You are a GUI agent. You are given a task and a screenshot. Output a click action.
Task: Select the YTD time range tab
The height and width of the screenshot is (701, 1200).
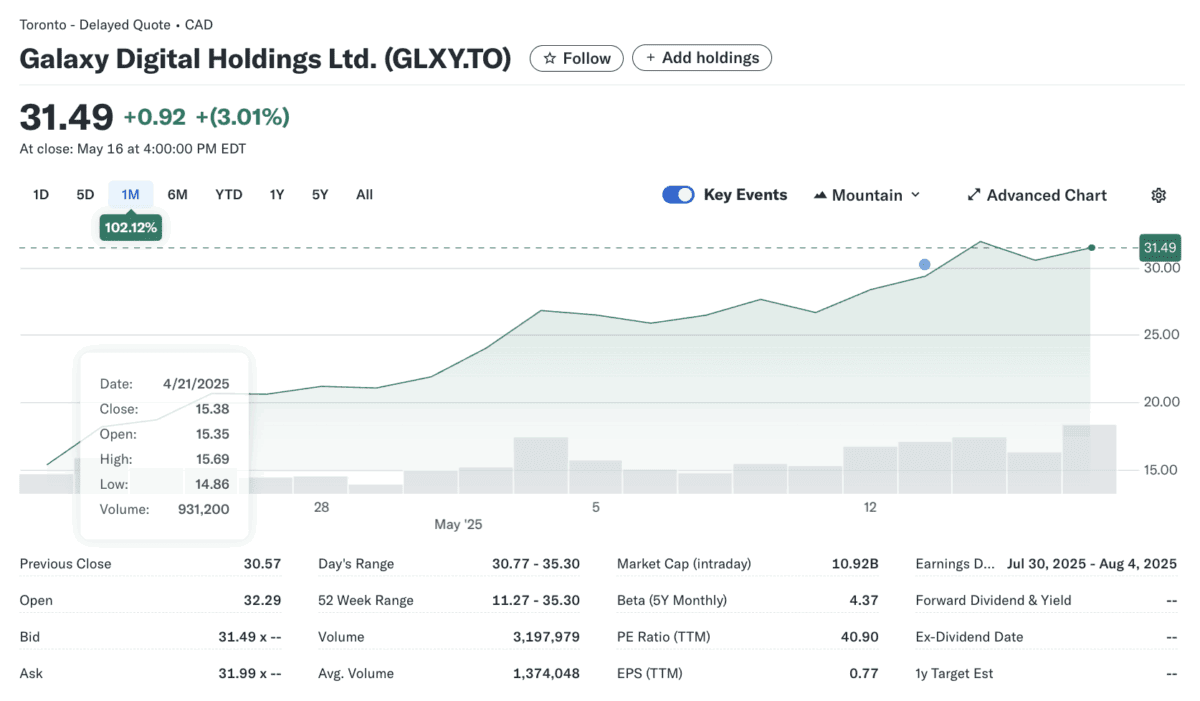point(229,195)
